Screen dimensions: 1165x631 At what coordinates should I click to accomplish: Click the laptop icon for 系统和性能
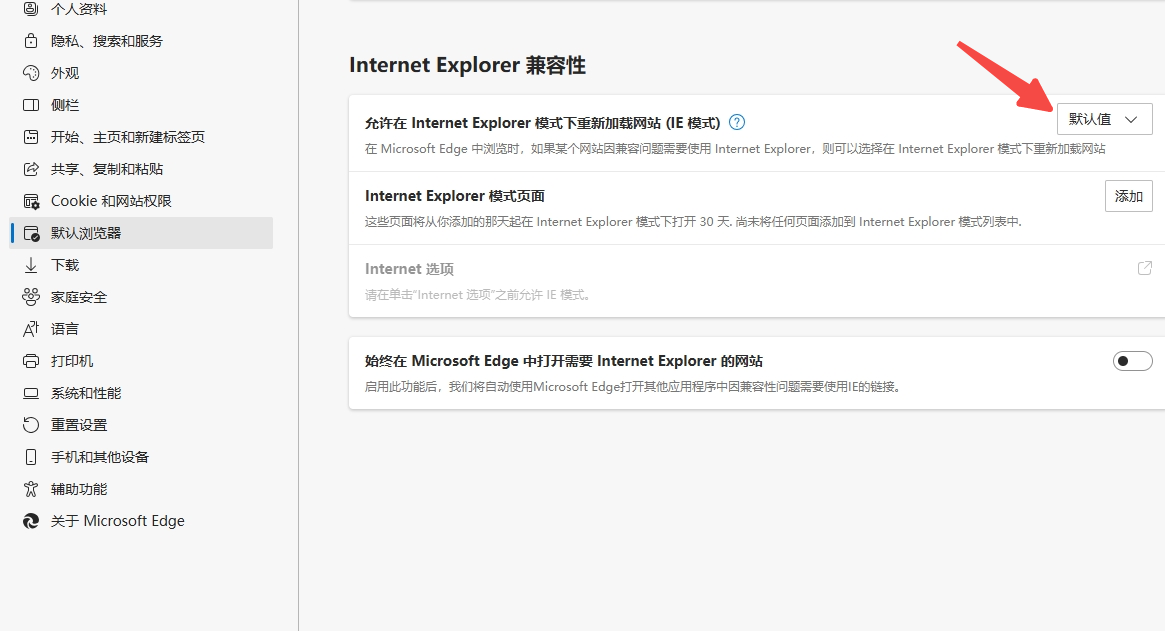point(30,393)
